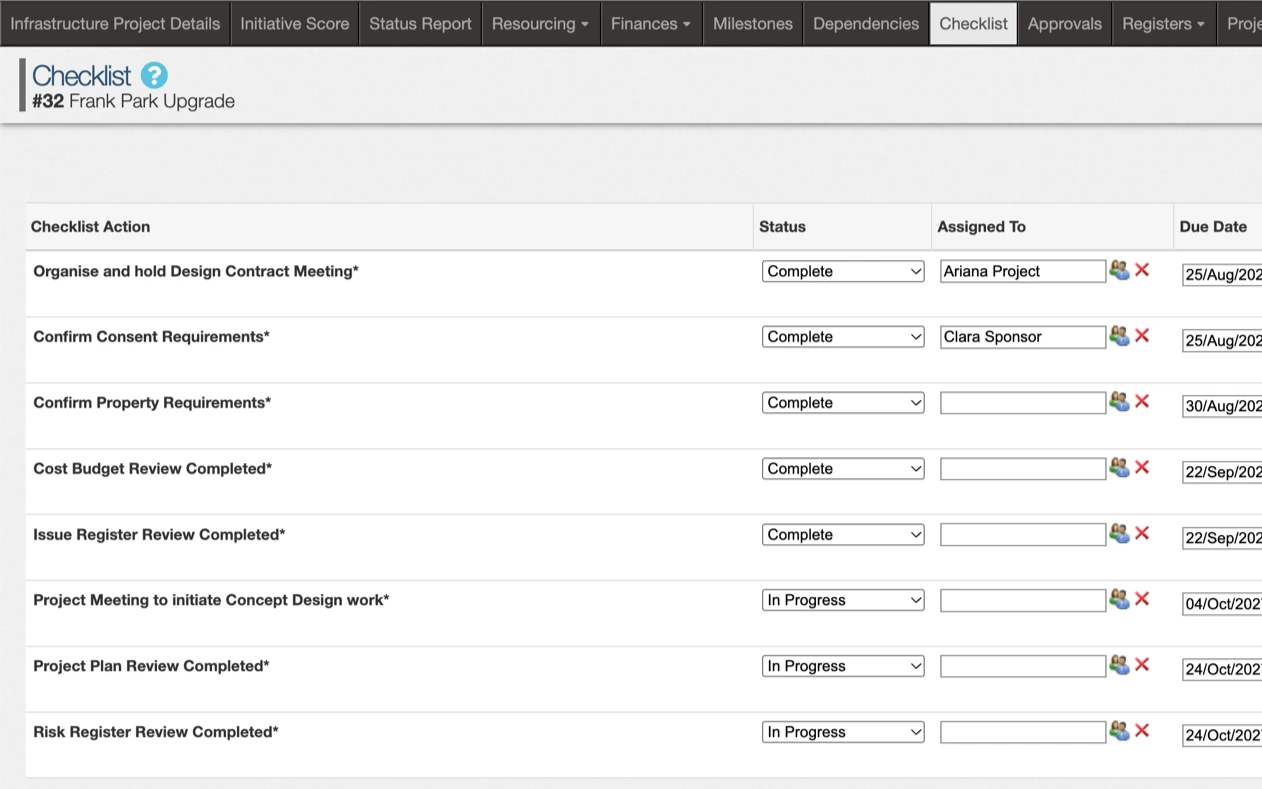This screenshot has width=1262, height=789.
Task: Open user picker for Confirm Property Requirements
Action: click(x=1119, y=402)
